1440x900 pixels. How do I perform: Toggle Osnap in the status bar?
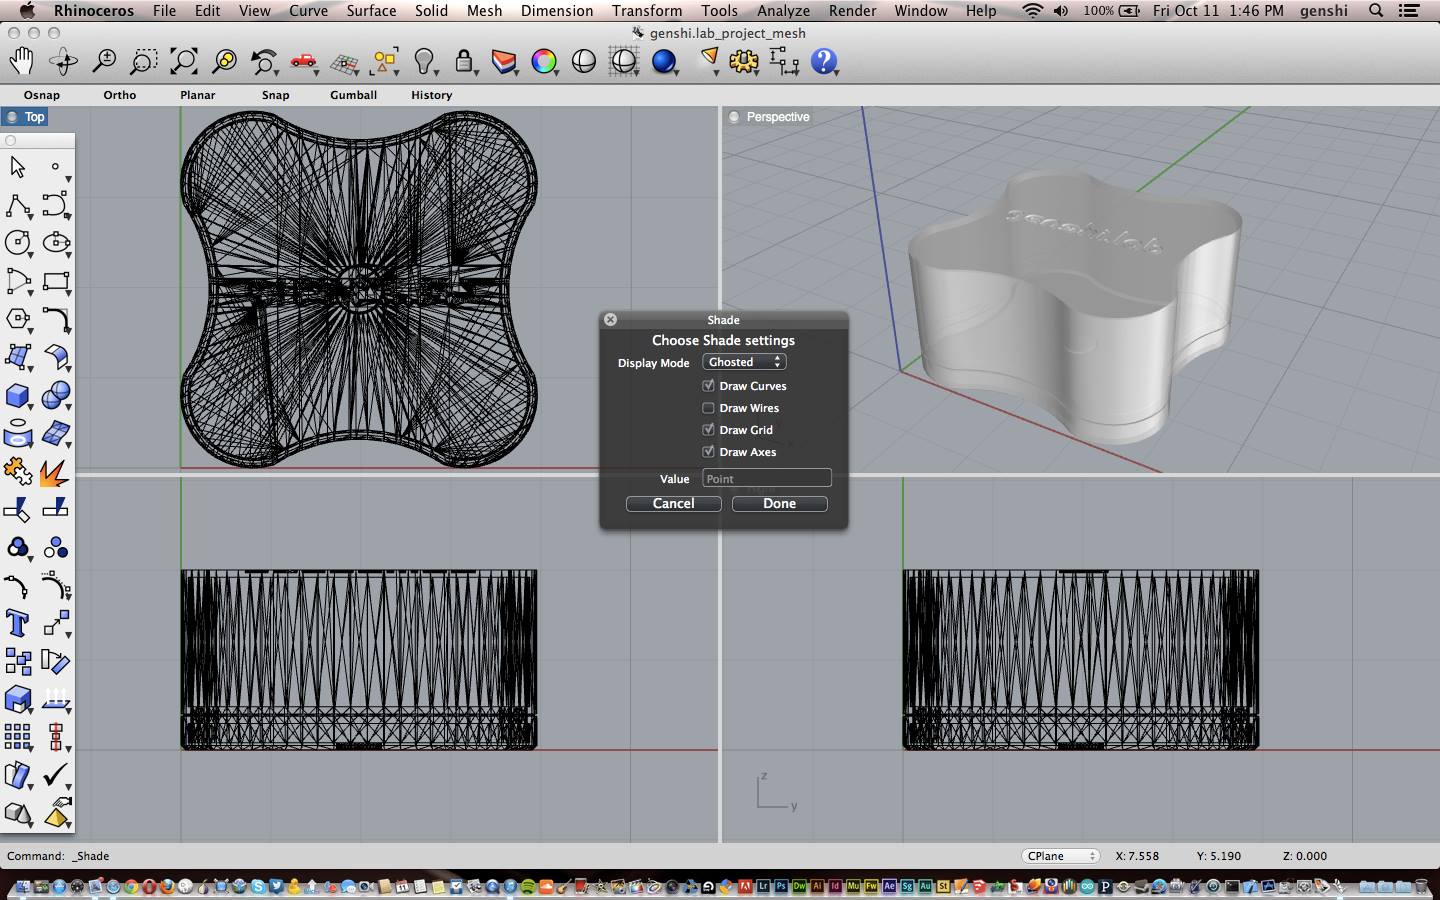tap(42, 95)
